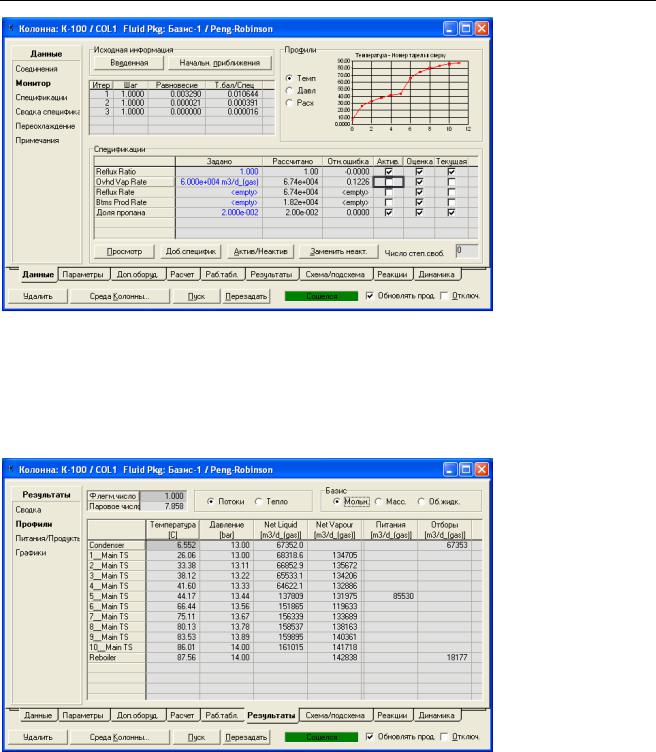Open Динамика tab in the lower window
656x752 pixels.
point(436,716)
